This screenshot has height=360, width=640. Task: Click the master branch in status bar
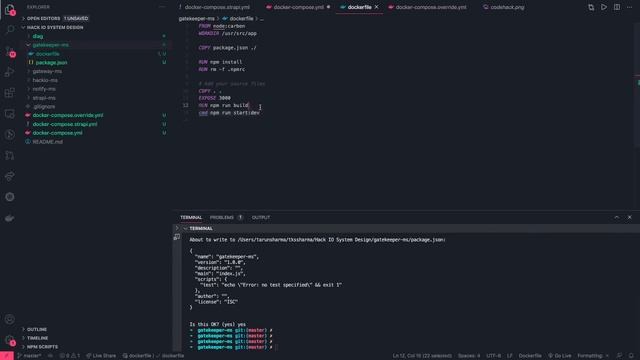point(29,356)
